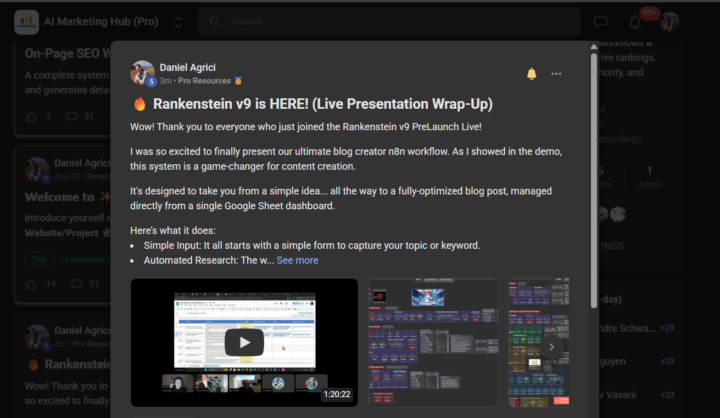This screenshot has width=720, height=418.
Task: Expand the community switcher arrows
Action: click(x=178, y=22)
